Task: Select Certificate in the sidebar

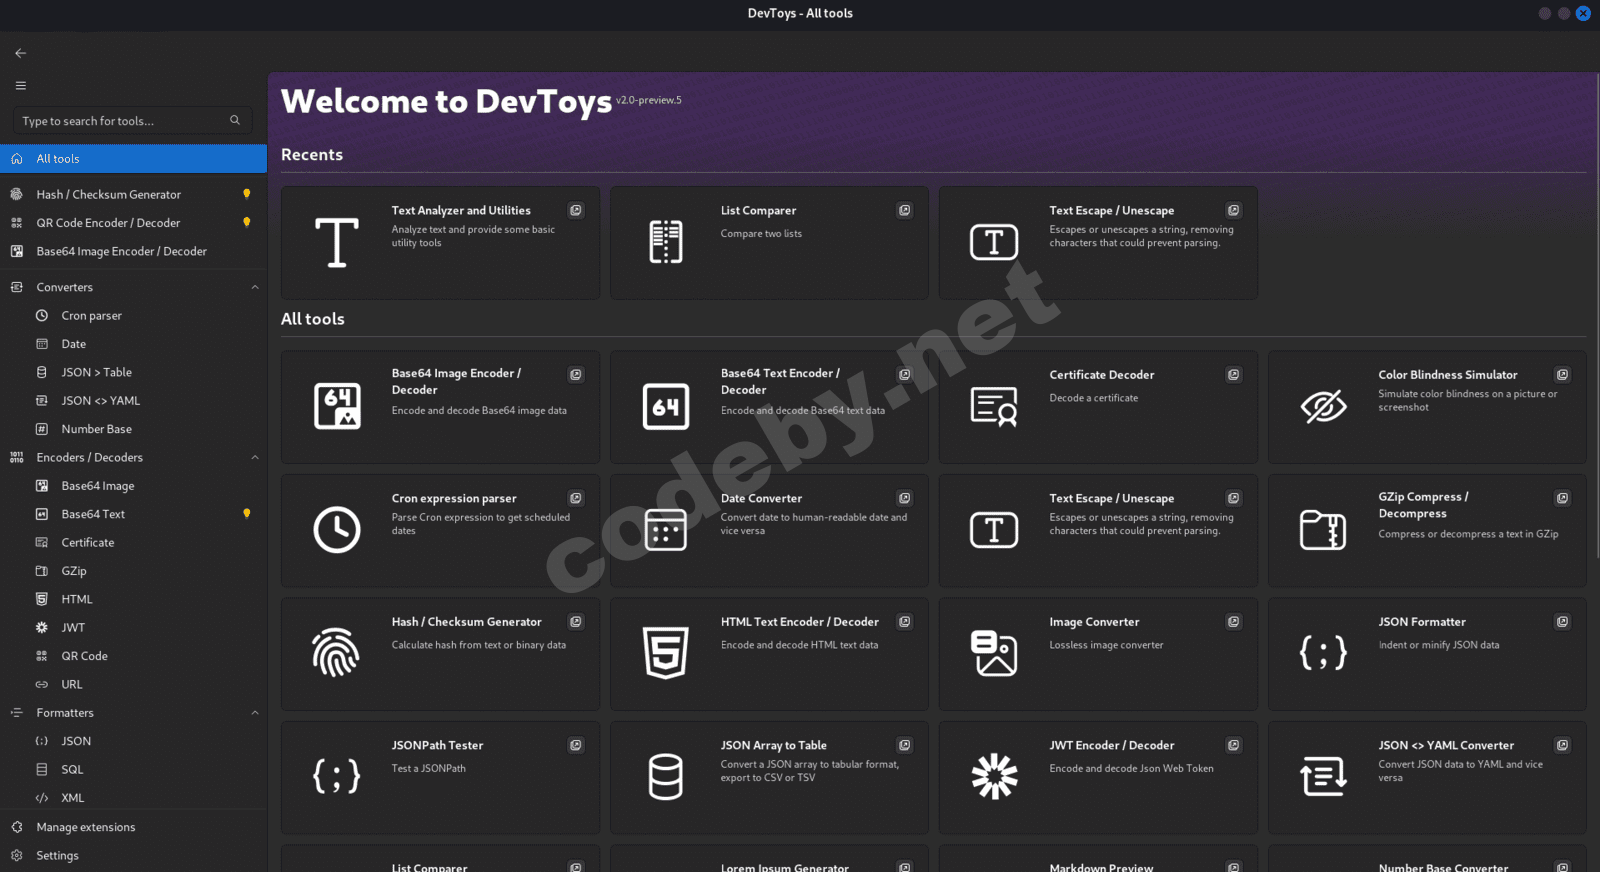Action: (133, 543)
